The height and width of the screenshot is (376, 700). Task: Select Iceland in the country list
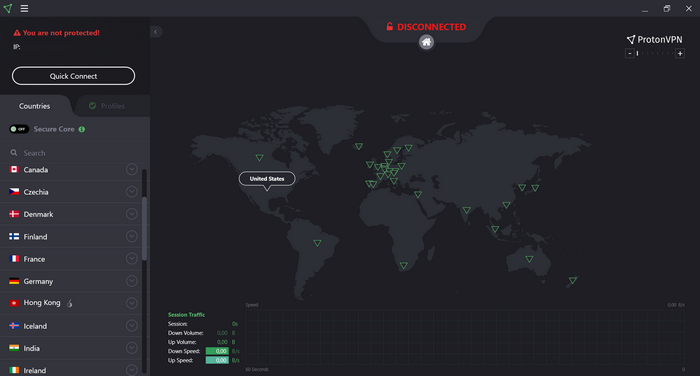pyautogui.click(x=71, y=326)
